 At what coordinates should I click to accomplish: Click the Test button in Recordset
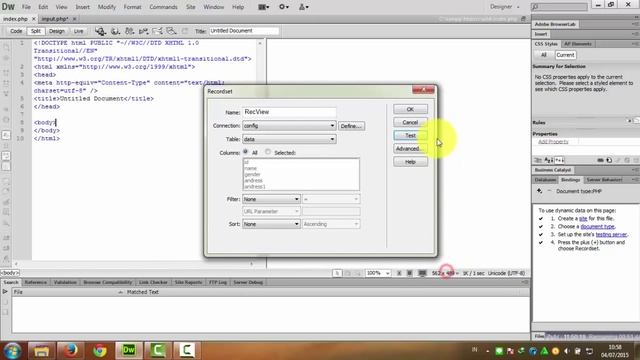click(x=410, y=136)
